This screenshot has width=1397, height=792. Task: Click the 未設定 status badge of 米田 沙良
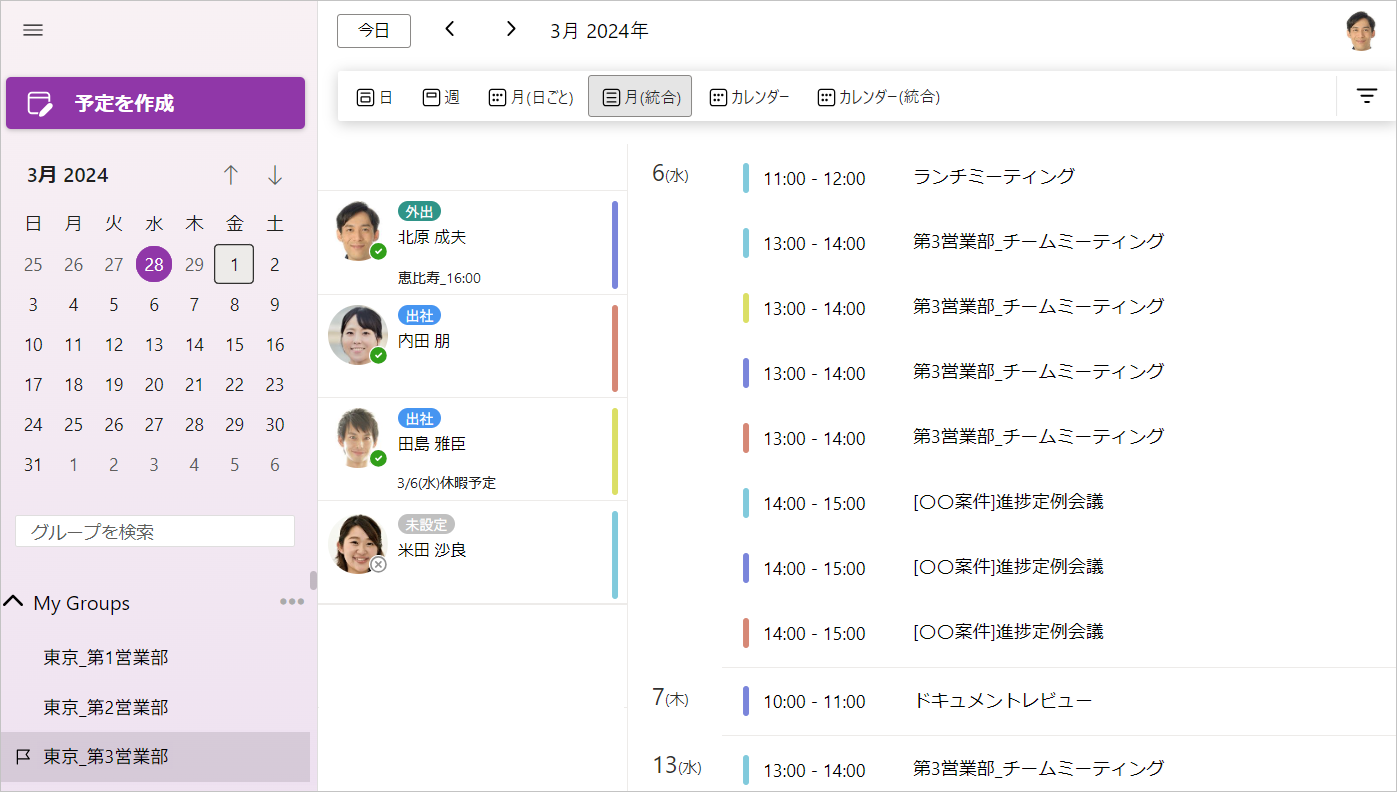[426, 524]
